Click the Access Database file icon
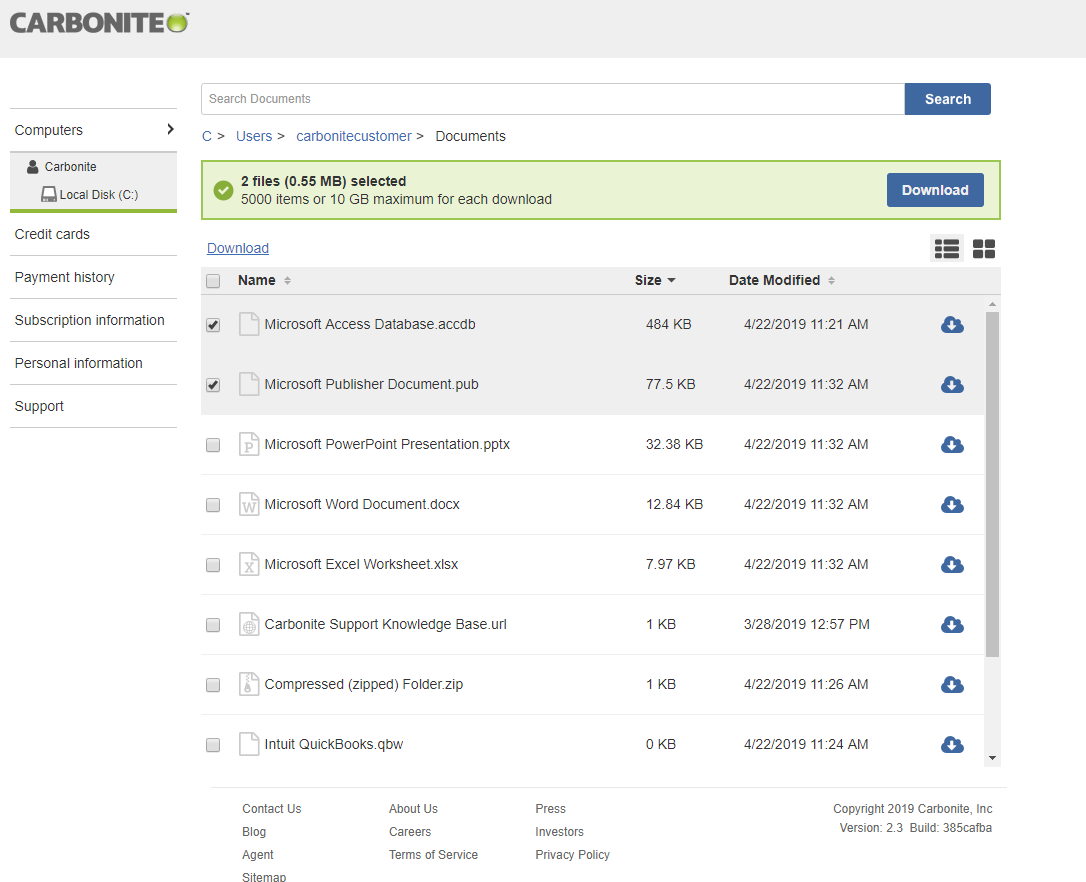This screenshot has width=1086, height=882. 249,324
